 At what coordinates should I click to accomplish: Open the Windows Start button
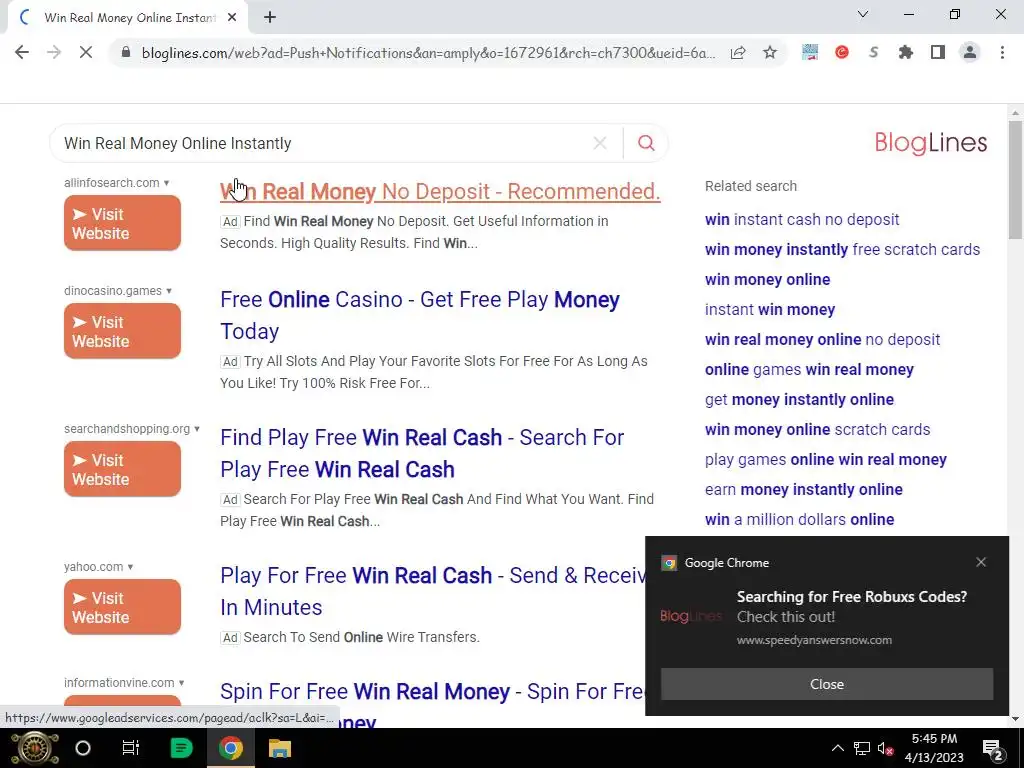pyautogui.click(x=35, y=748)
